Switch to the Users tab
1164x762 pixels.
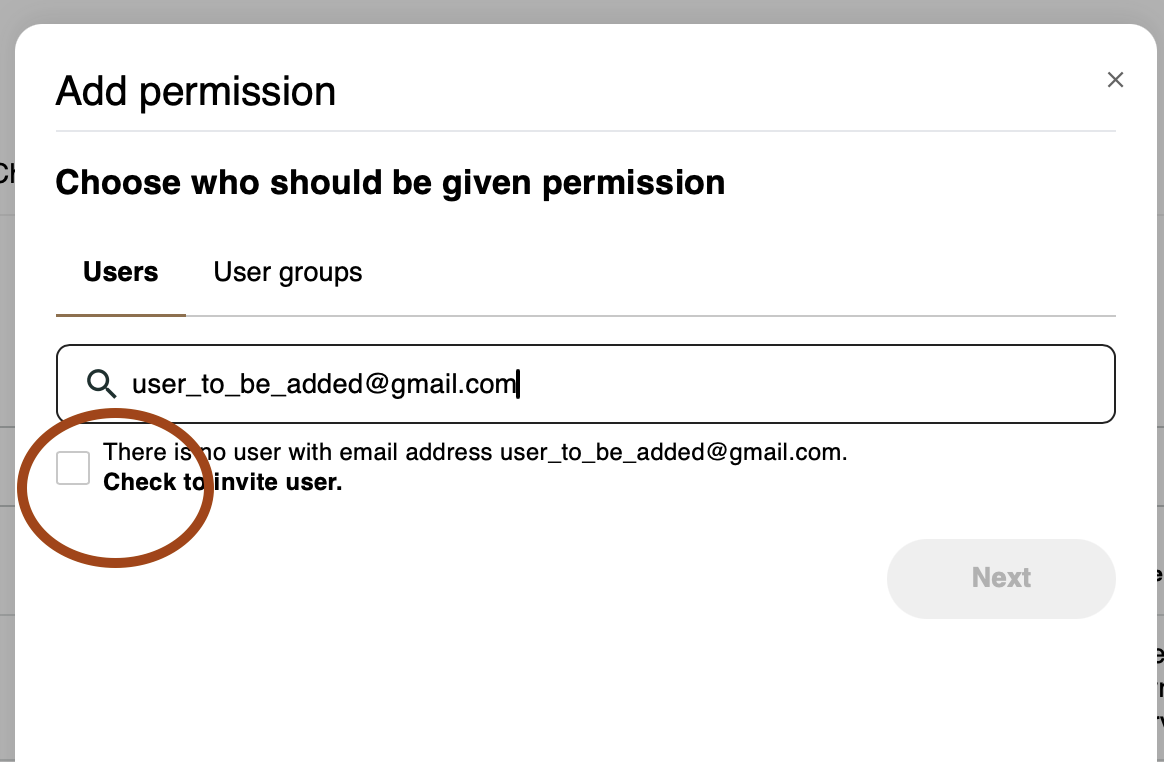coord(121,272)
